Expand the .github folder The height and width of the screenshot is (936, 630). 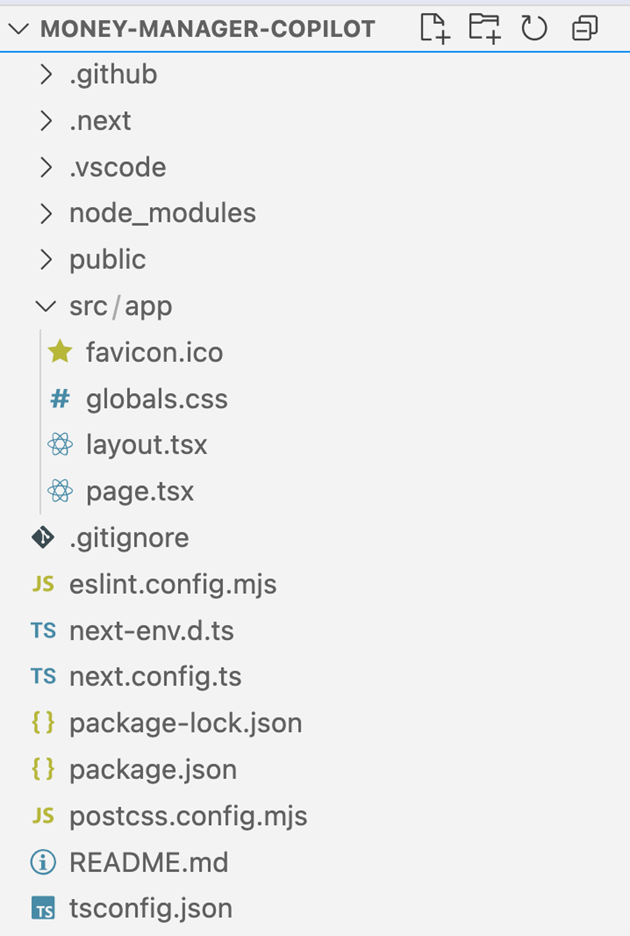coord(46,75)
